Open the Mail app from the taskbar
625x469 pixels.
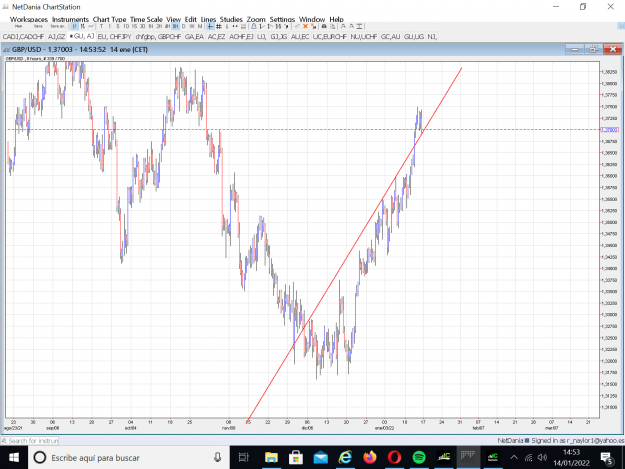point(320,457)
